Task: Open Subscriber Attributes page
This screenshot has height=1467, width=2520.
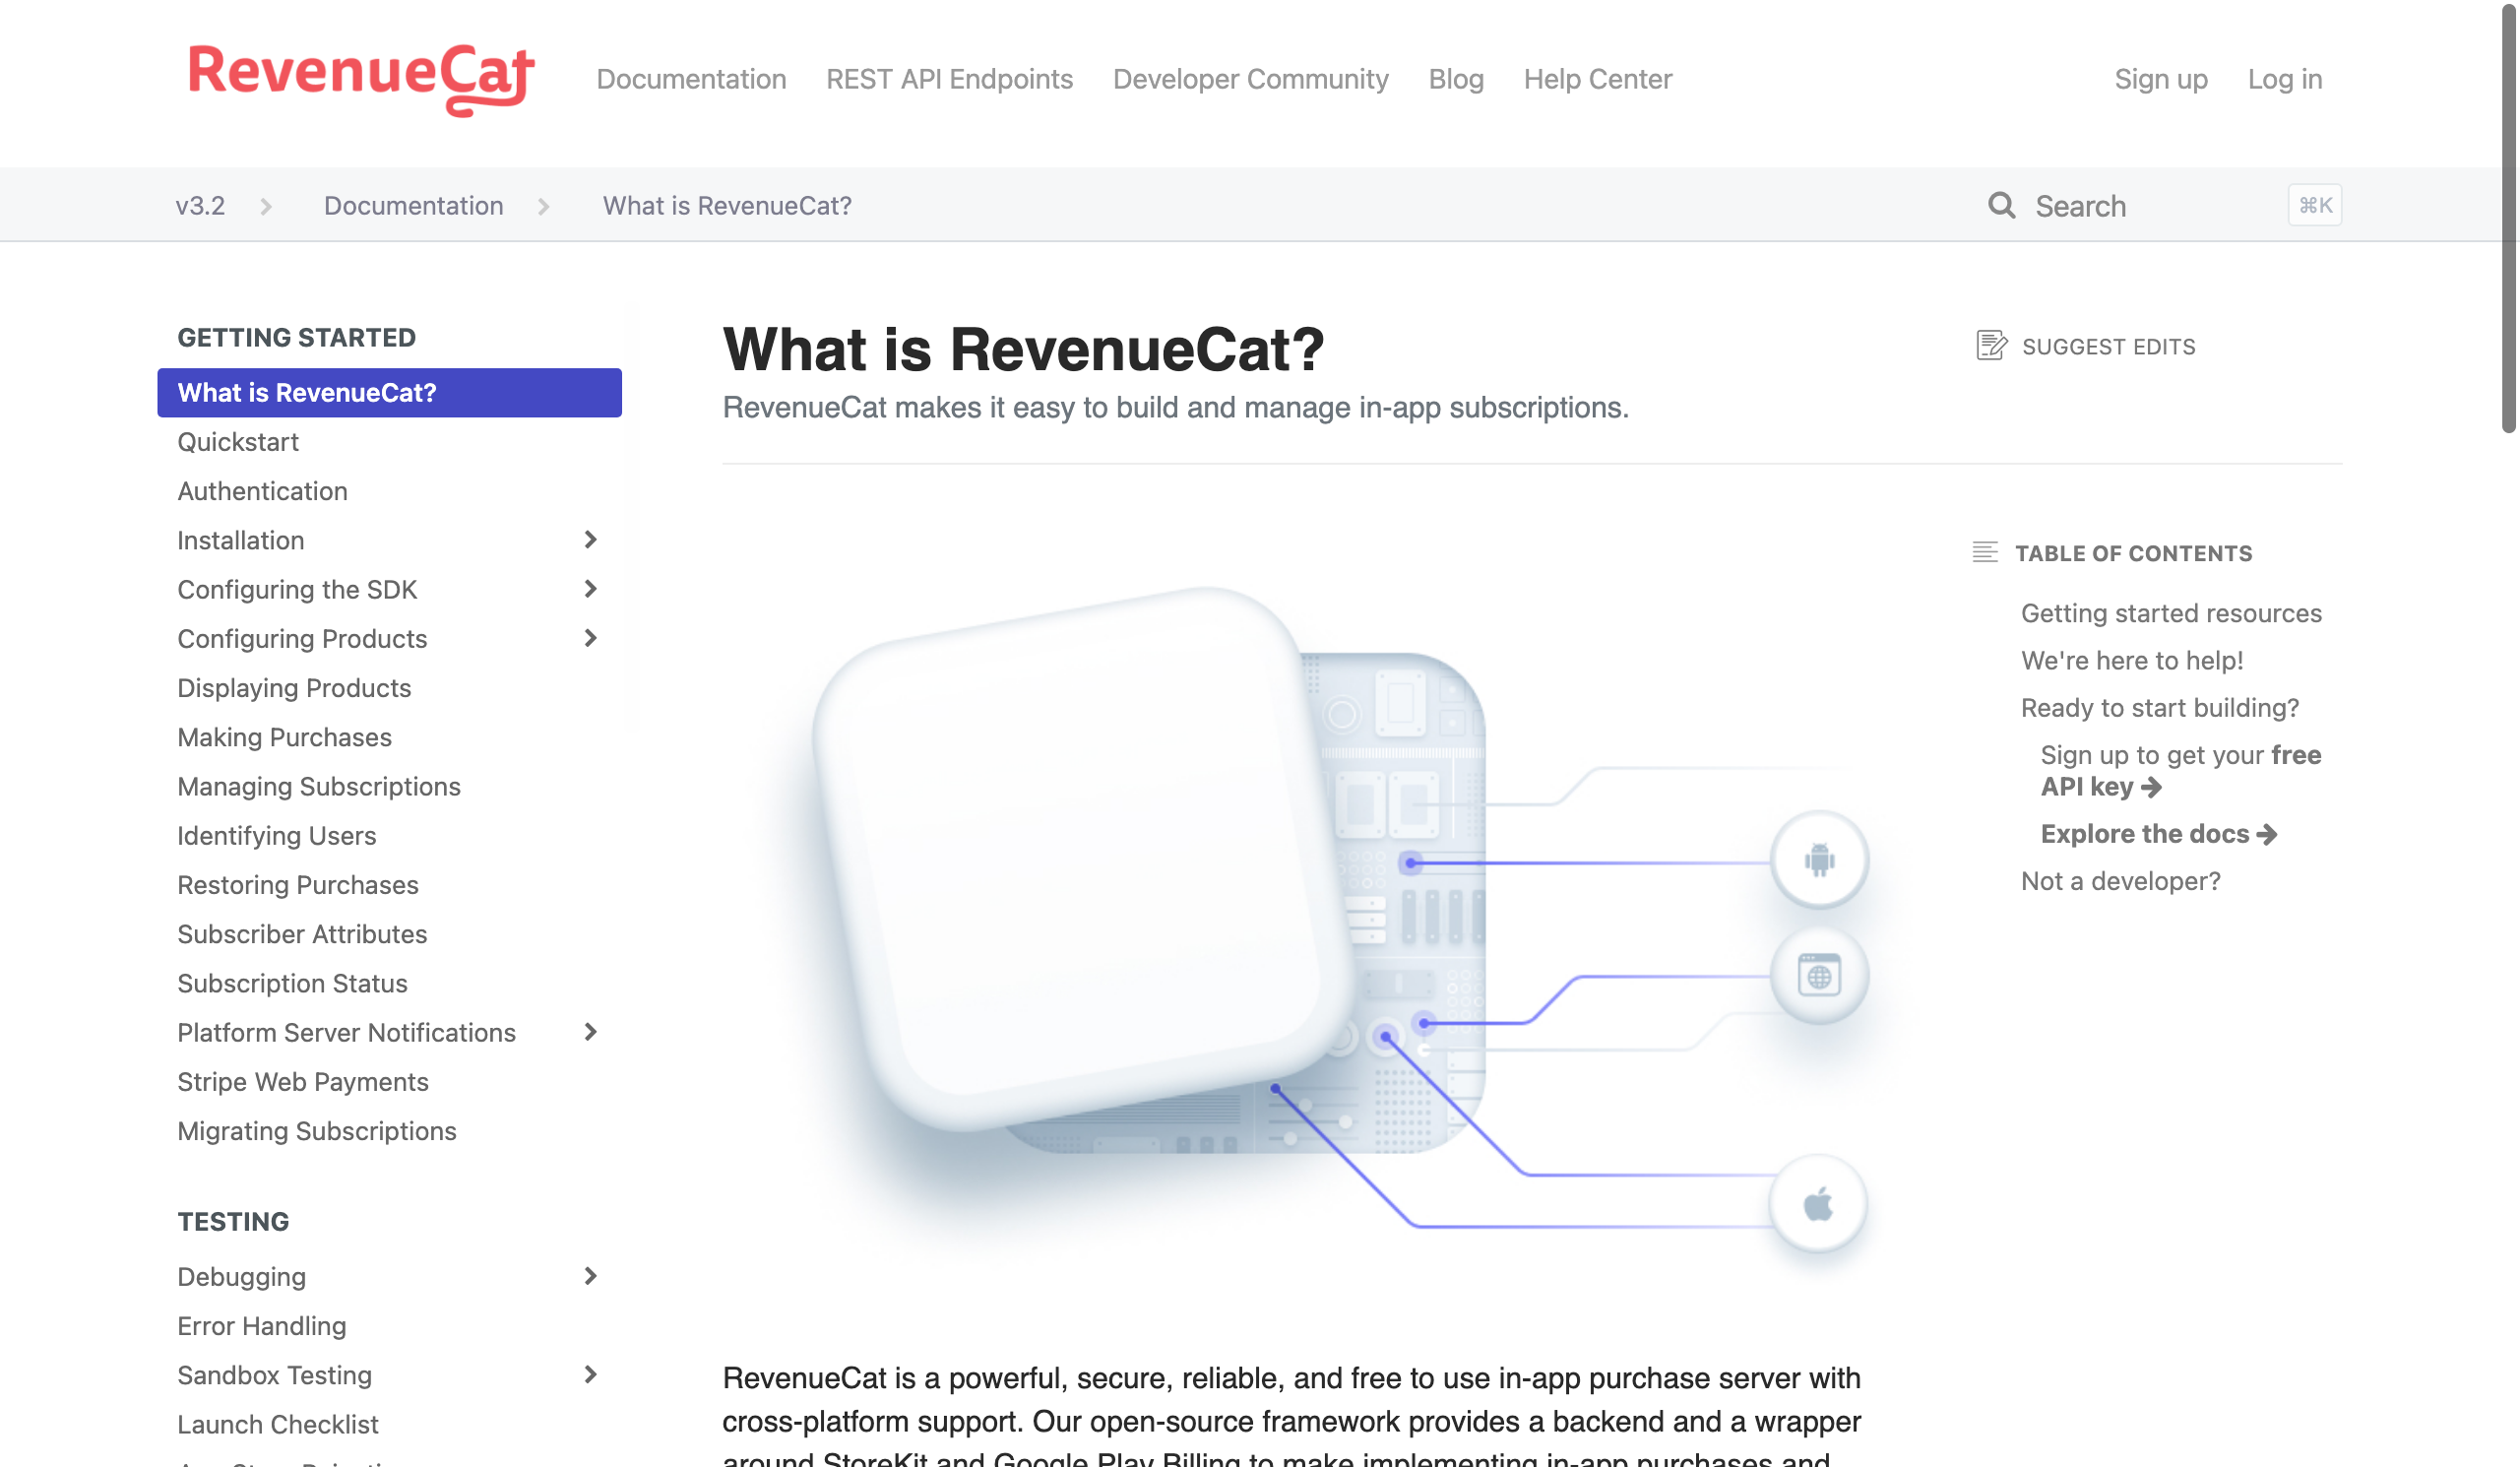Action: (302, 933)
